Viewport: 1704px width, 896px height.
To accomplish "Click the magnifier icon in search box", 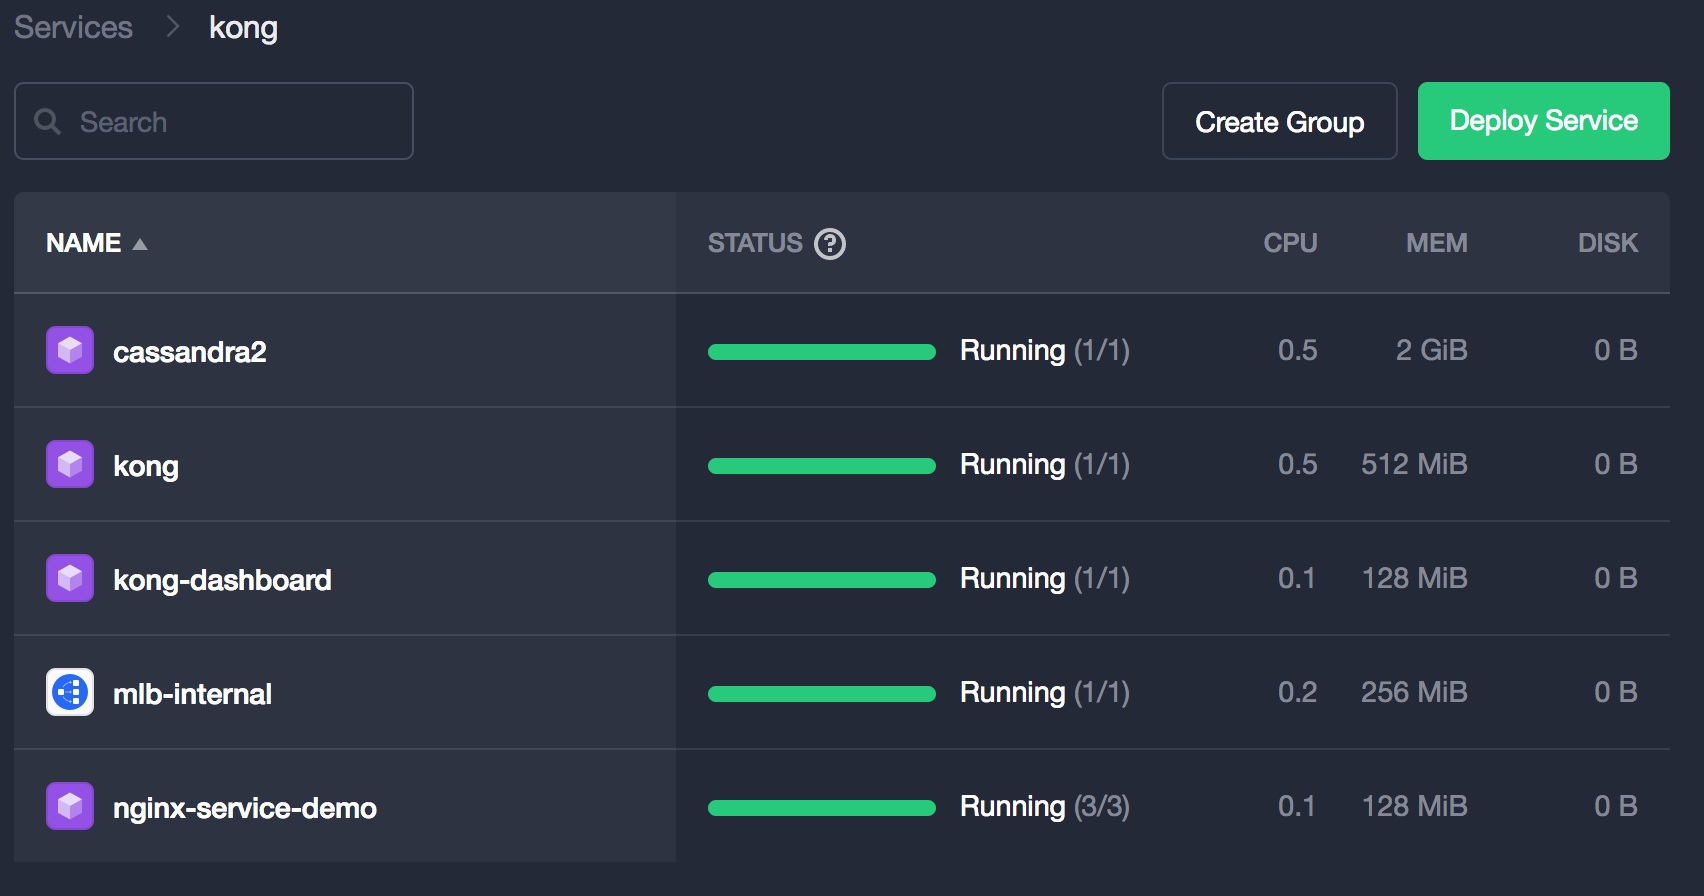I will 47,122.
